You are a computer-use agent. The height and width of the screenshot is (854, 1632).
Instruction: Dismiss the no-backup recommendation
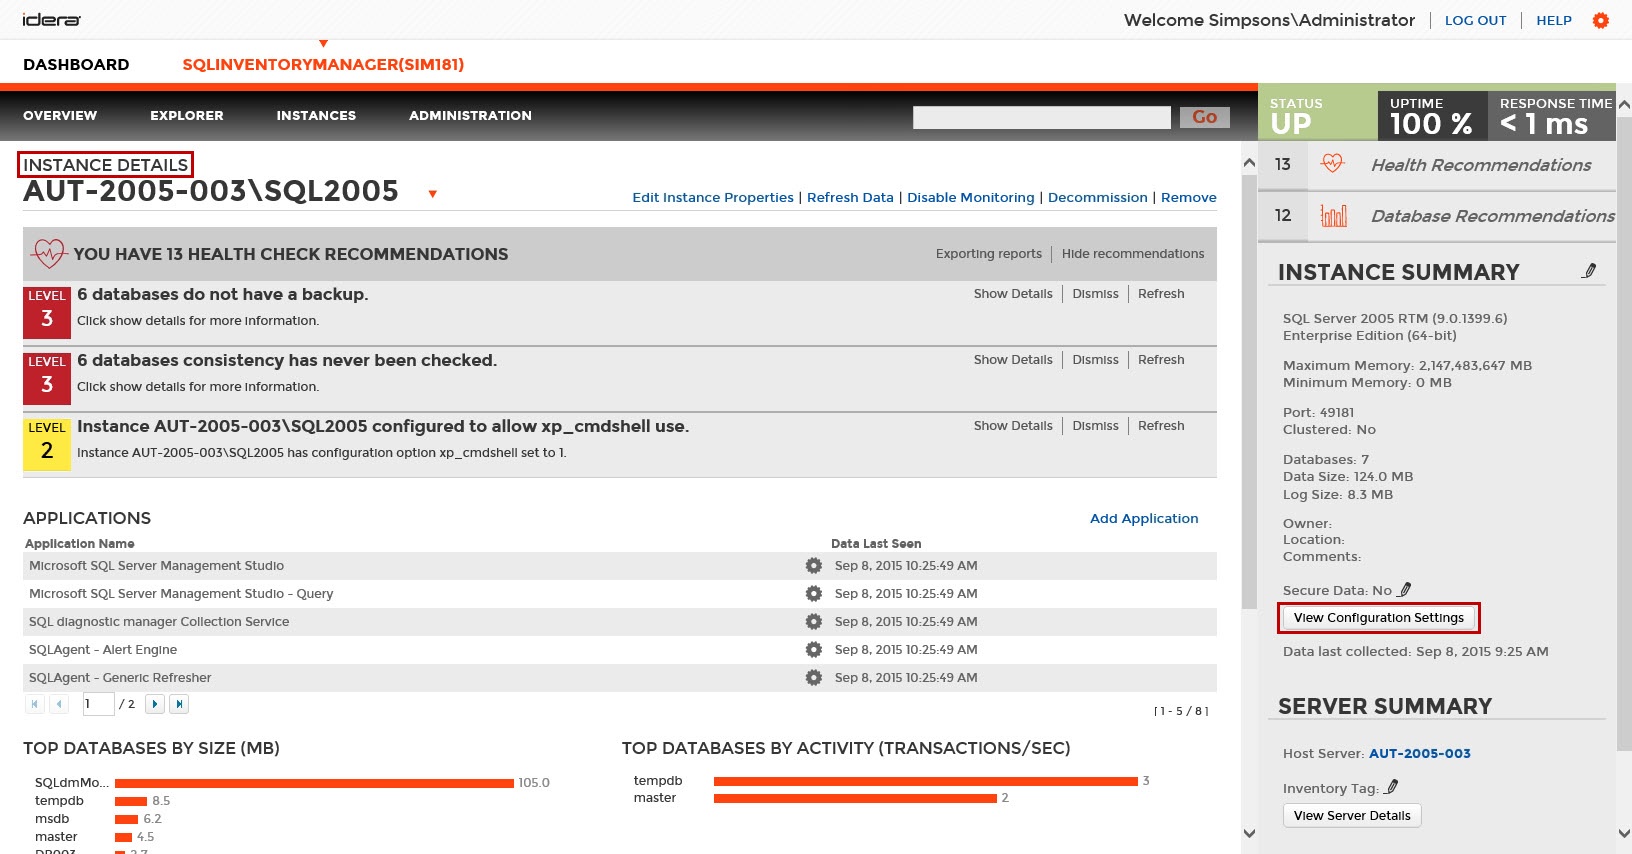[x=1096, y=294]
